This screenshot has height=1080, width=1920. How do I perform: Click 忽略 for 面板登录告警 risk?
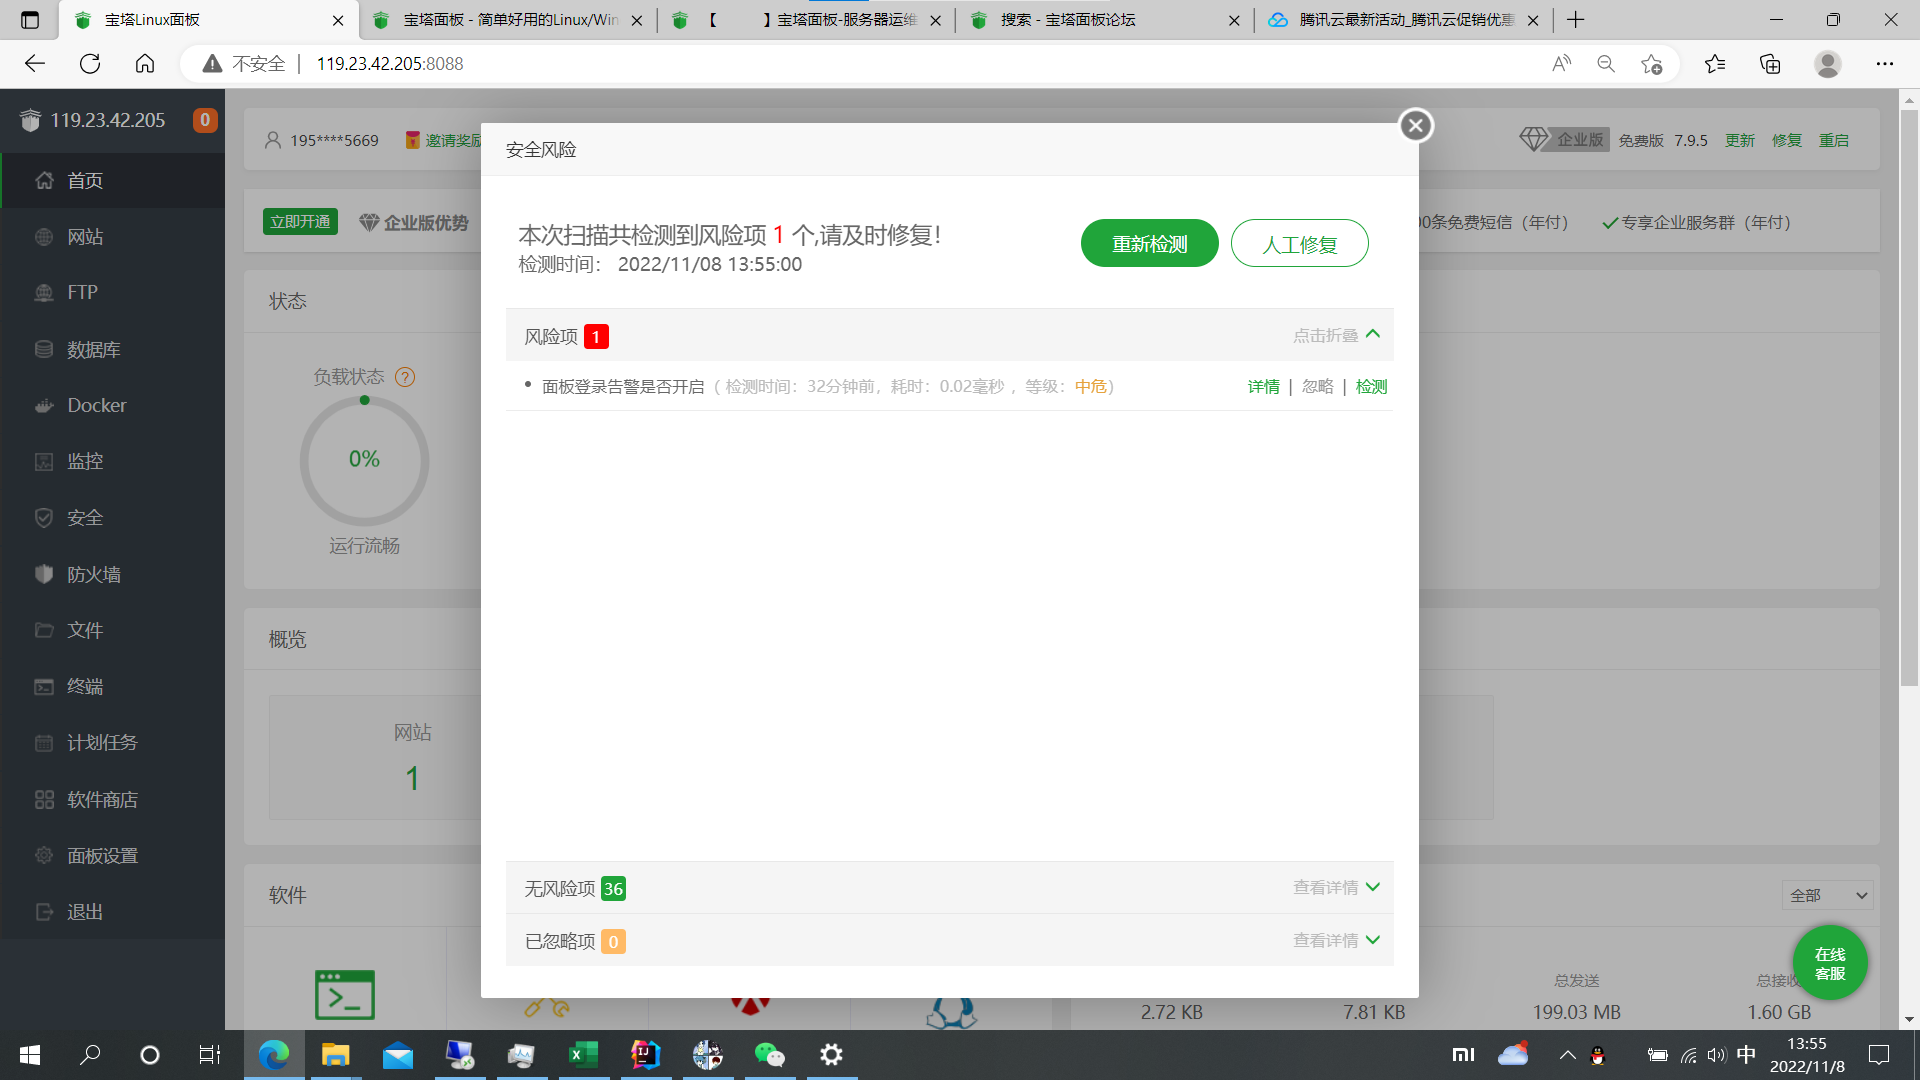click(x=1317, y=387)
